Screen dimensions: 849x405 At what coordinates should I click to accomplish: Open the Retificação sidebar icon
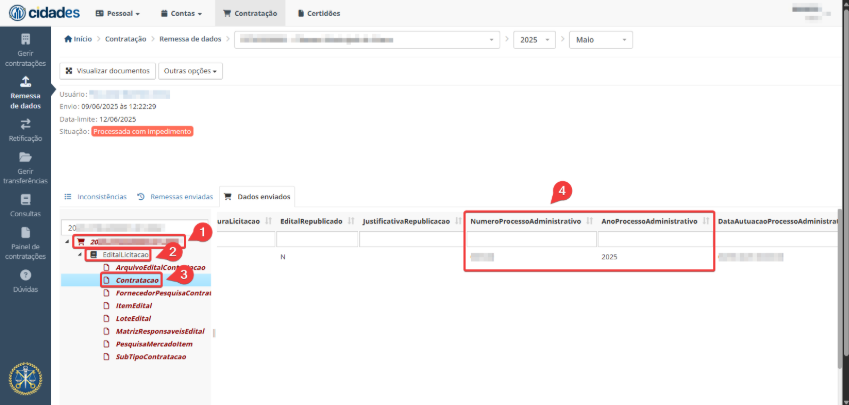[x=25, y=130]
